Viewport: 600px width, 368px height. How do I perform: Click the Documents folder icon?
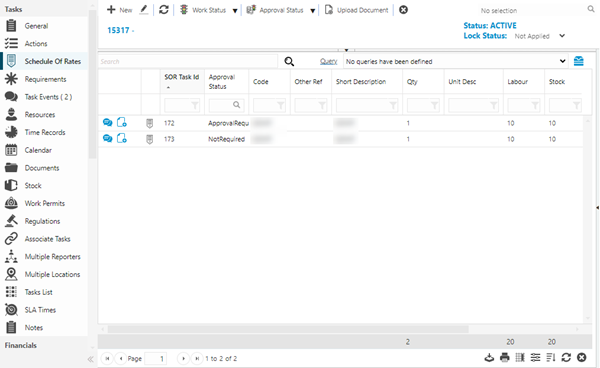click(x=11, y=168)
